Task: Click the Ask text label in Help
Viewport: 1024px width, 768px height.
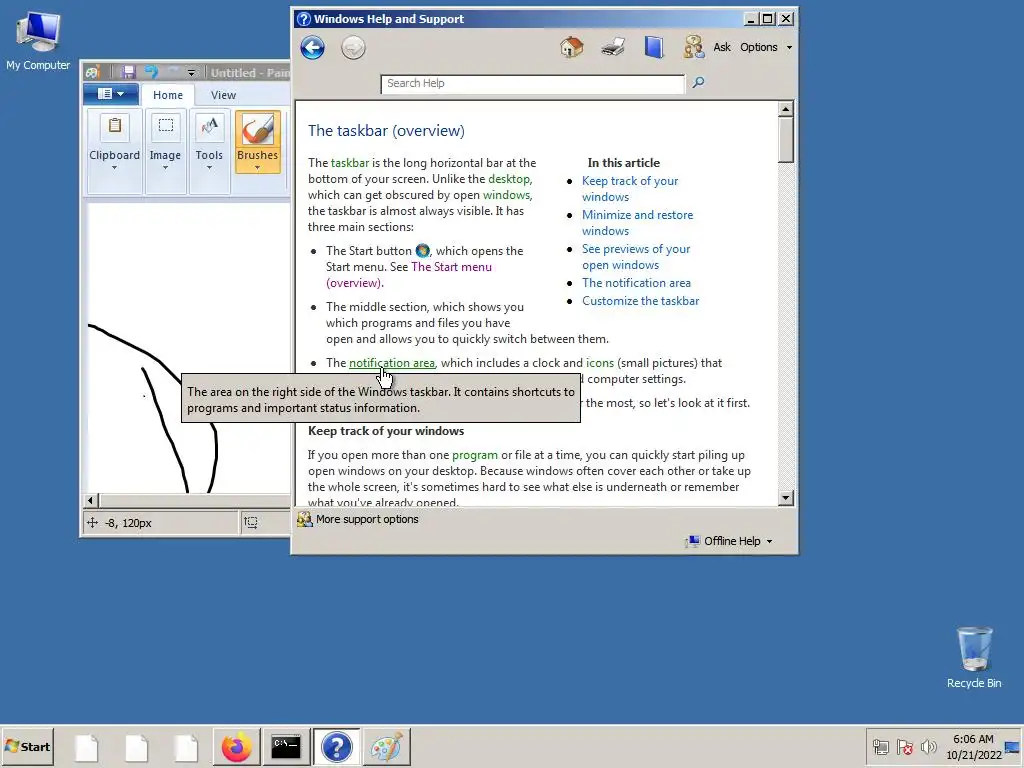Action: click(x=722, y=47)
